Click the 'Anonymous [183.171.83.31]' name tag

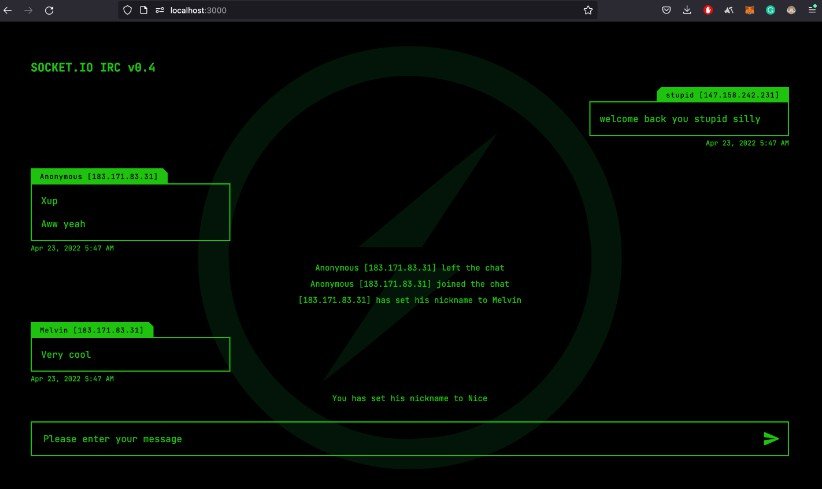click(x=99, y=177)
